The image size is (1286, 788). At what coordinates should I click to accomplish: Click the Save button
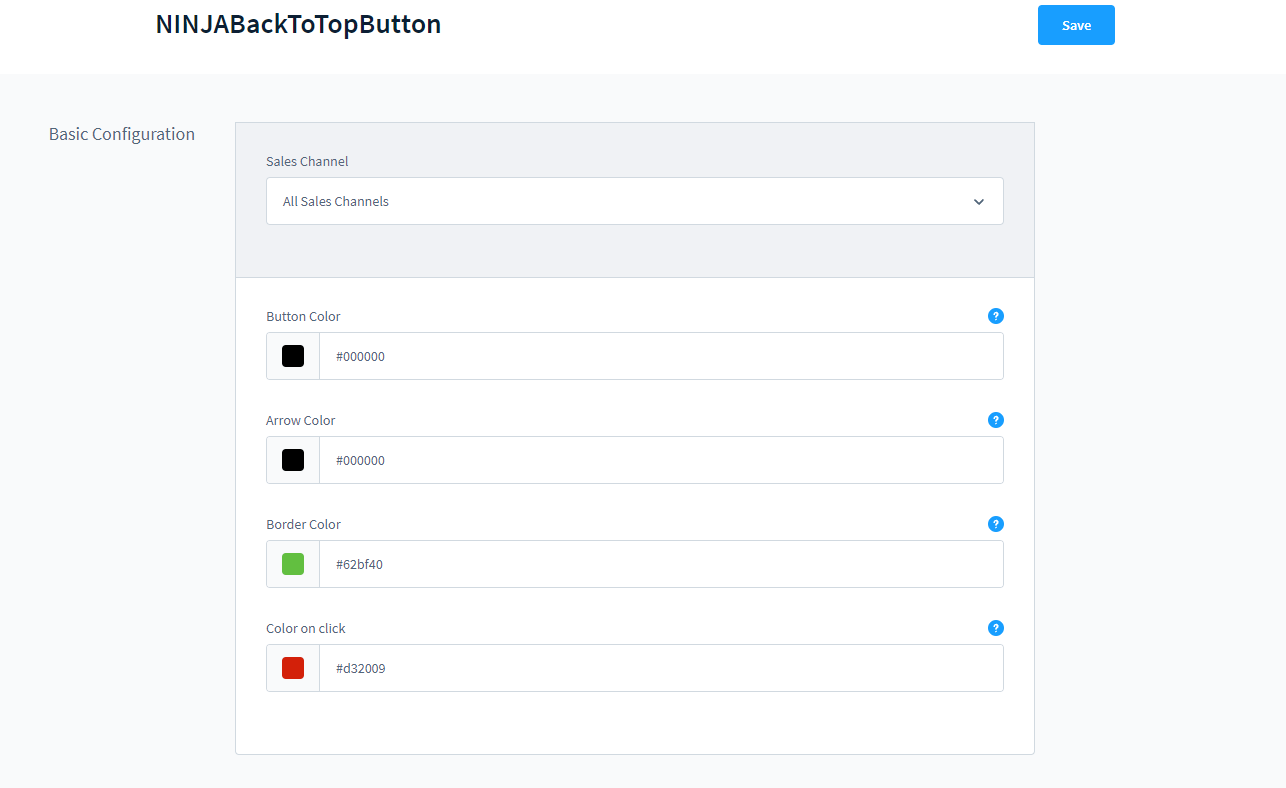coord(1076,25)
